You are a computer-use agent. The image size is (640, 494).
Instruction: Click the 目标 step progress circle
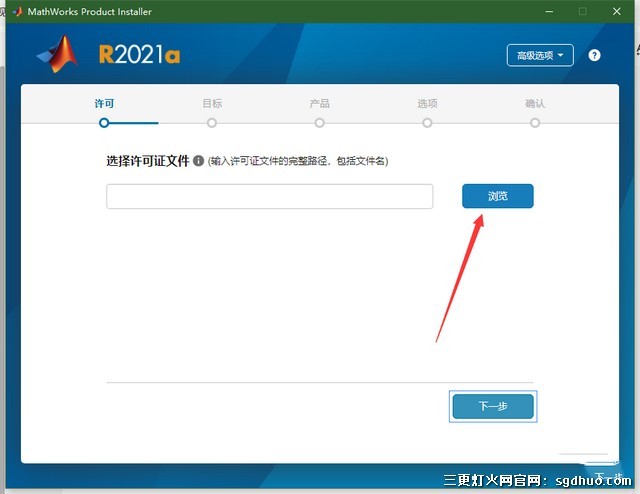point(212,123)
